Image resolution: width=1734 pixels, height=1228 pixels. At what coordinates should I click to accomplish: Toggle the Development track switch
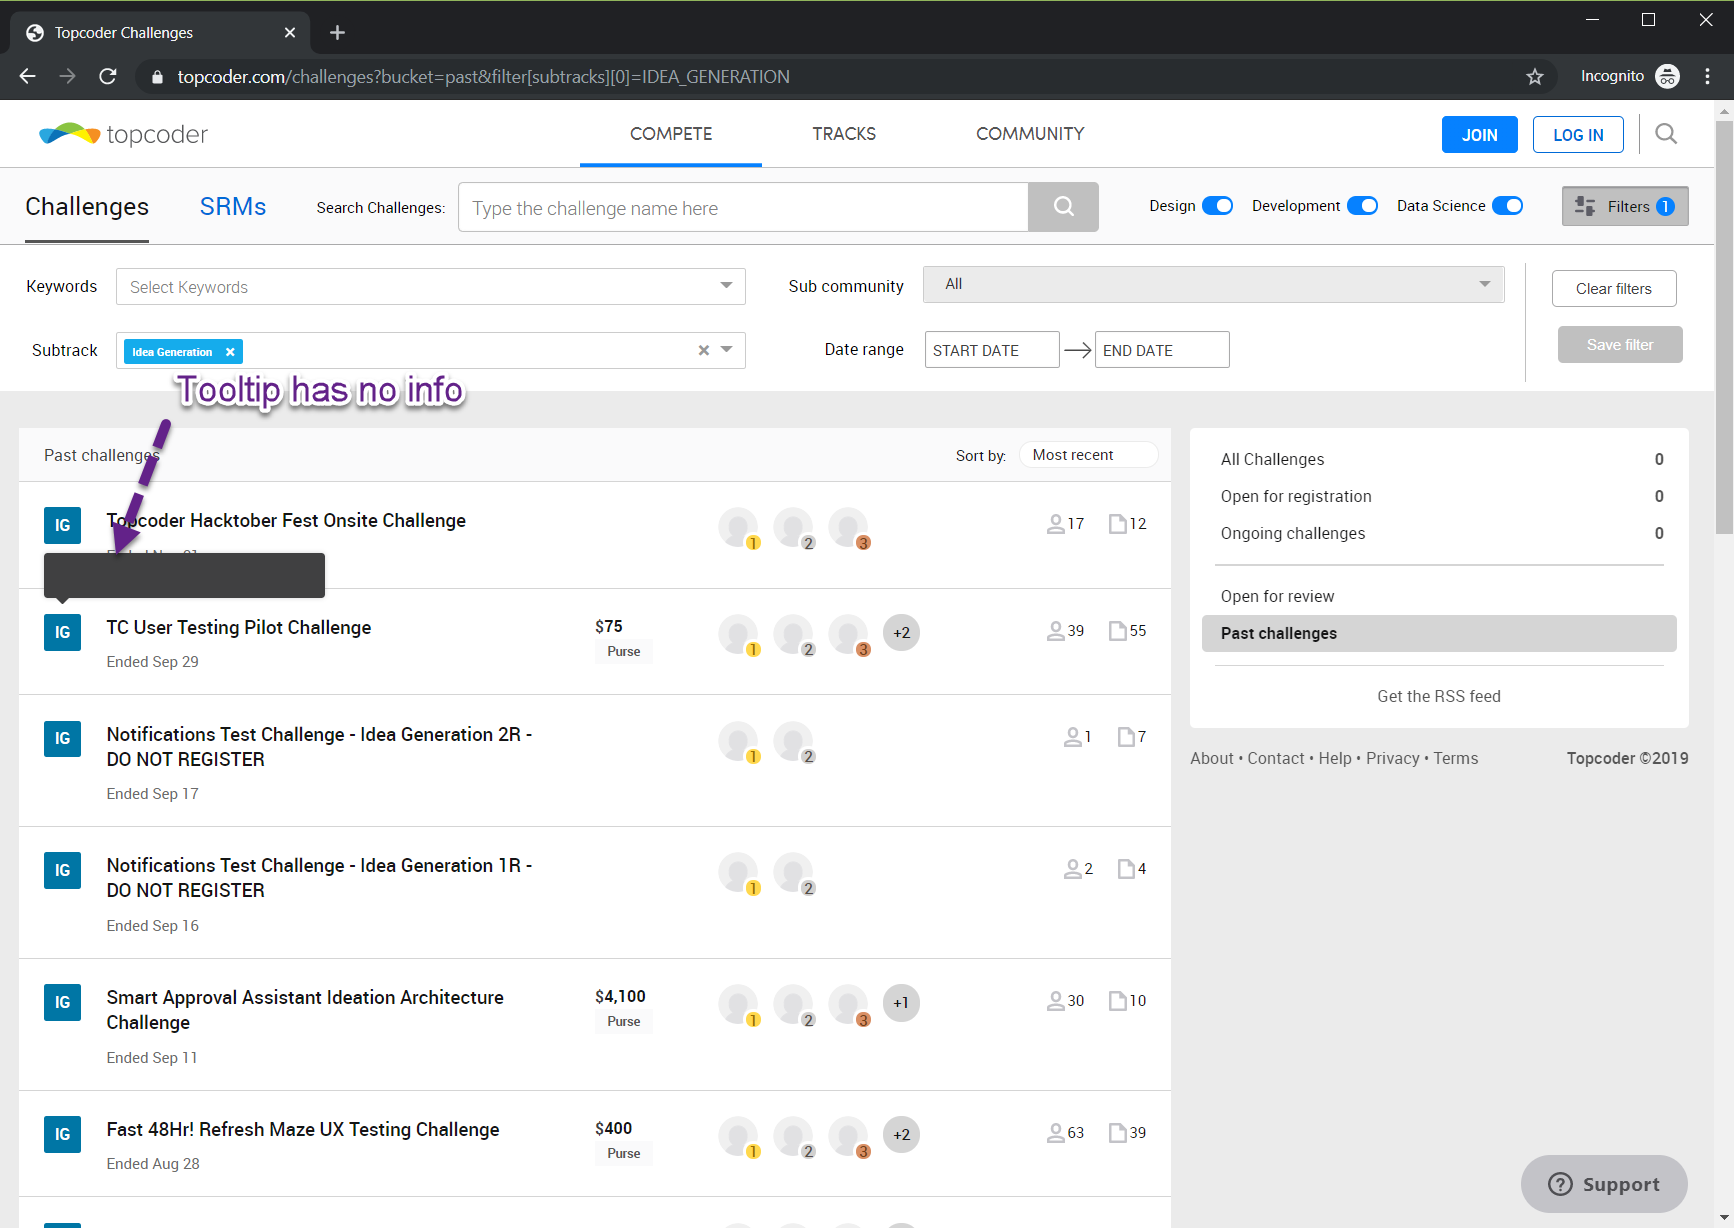pos(1362,205)
